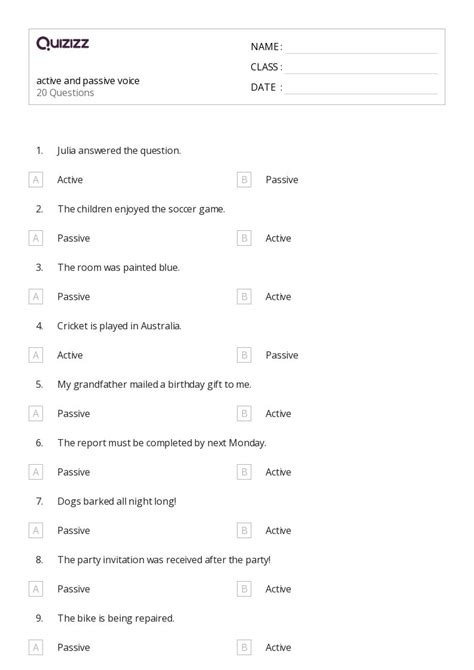Click question 6 text about the report

162,443
